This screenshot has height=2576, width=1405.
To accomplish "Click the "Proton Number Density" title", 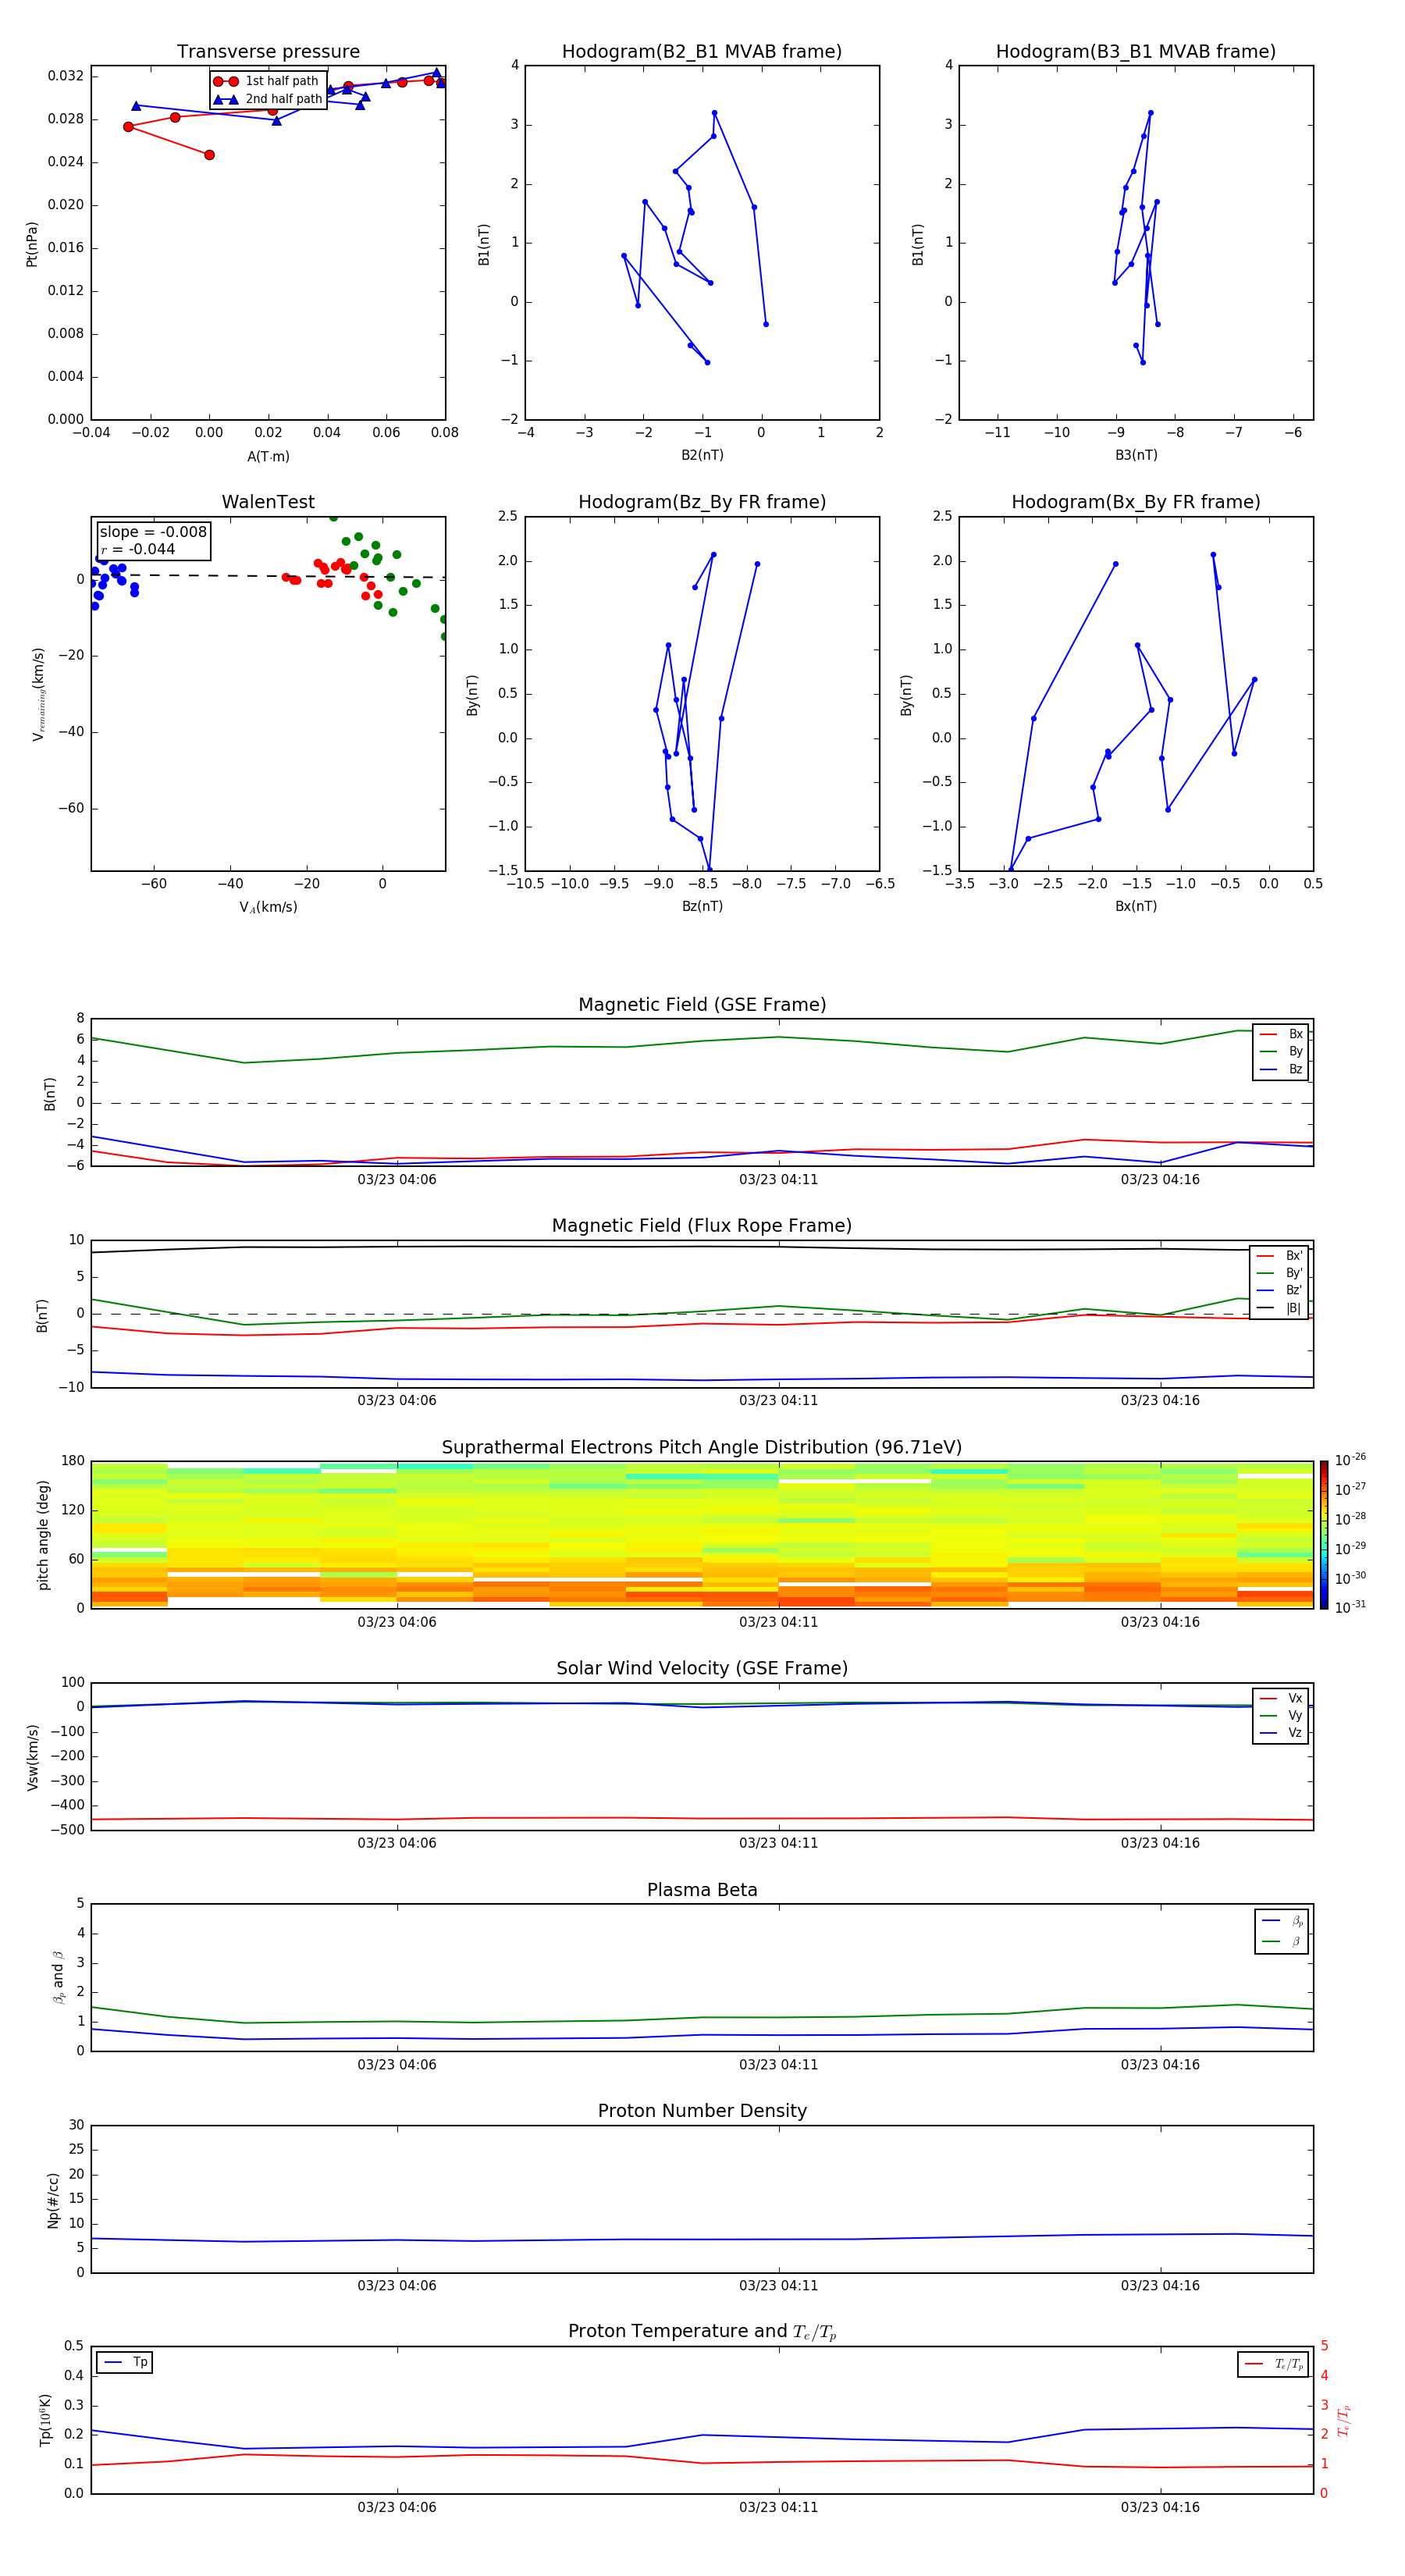I will click(x=702, y=2111).
